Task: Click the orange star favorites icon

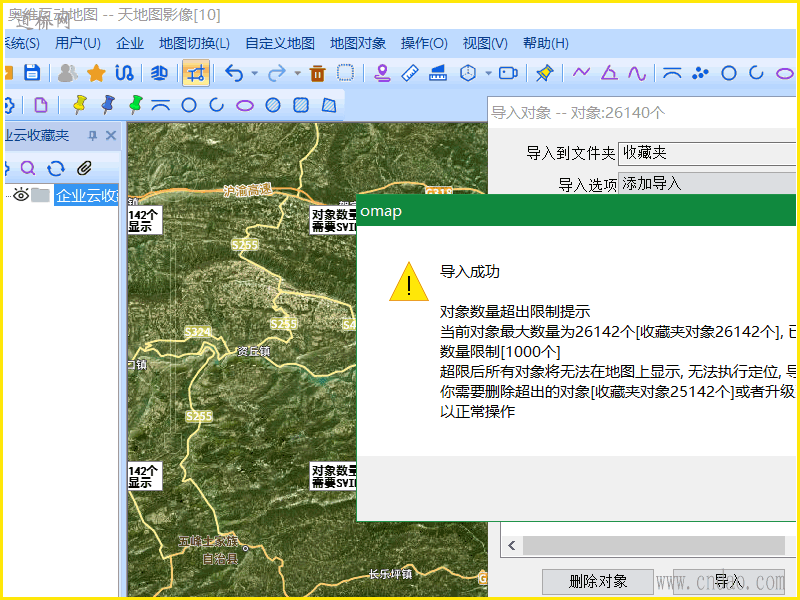Action: (96, 73)
